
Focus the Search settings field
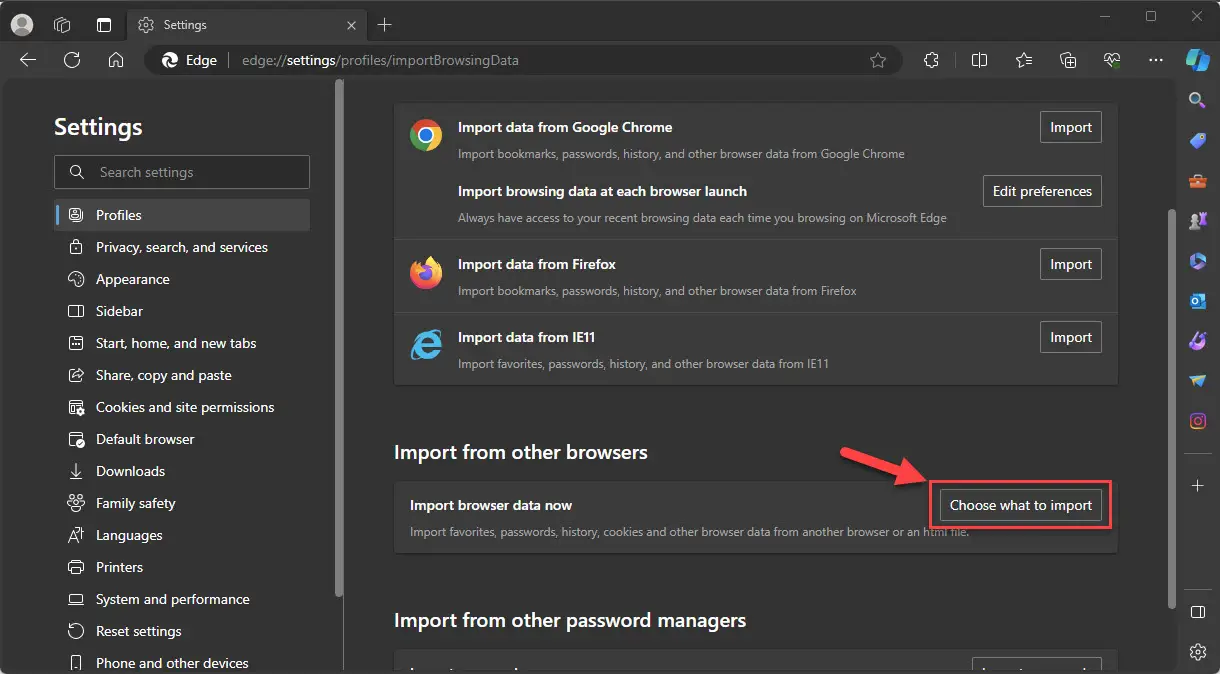tap(182, 172)
